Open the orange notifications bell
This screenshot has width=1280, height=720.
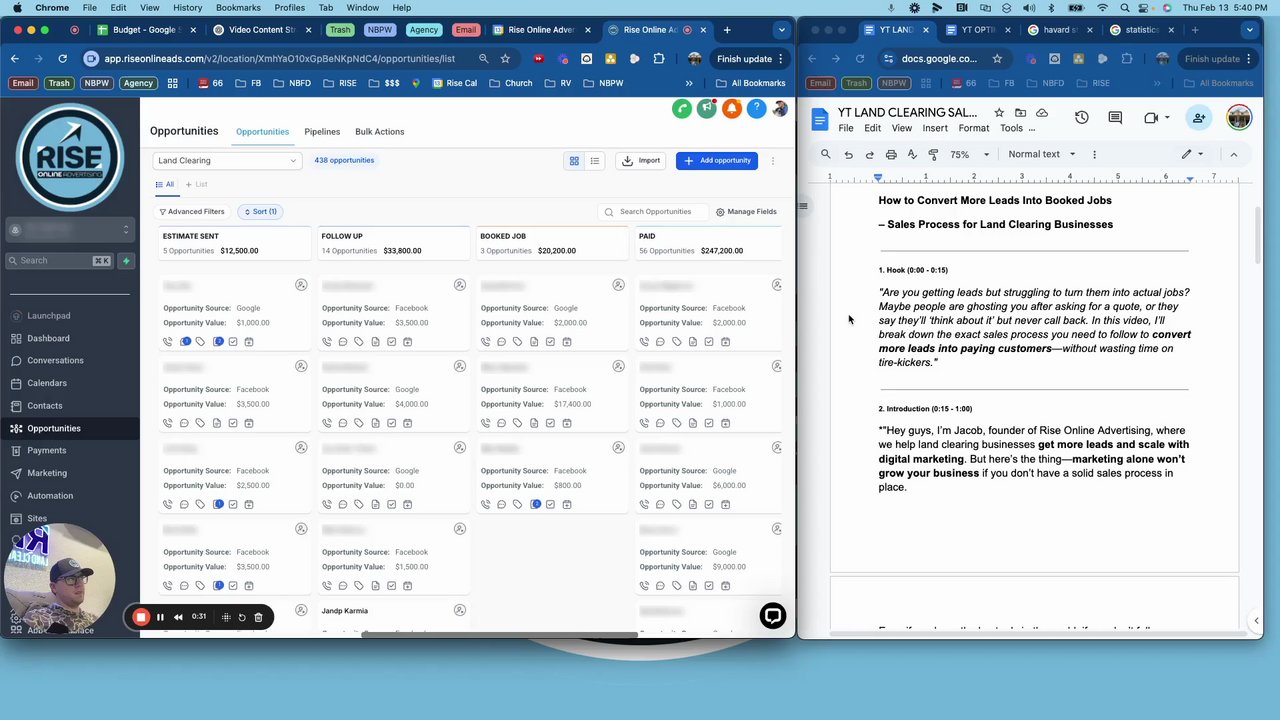732,108
